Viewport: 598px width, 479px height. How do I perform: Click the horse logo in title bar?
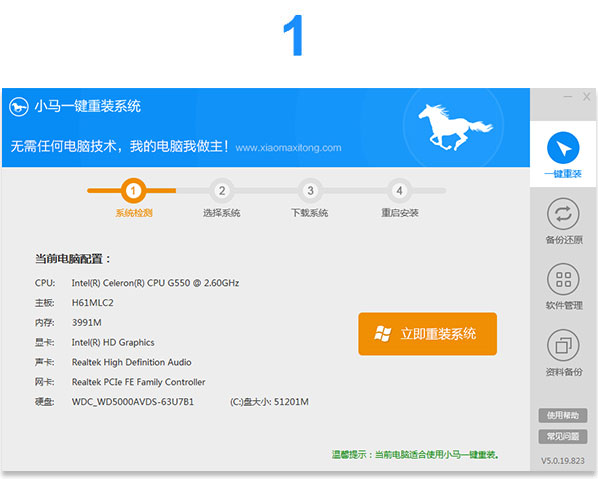click(x=19, y=106)
